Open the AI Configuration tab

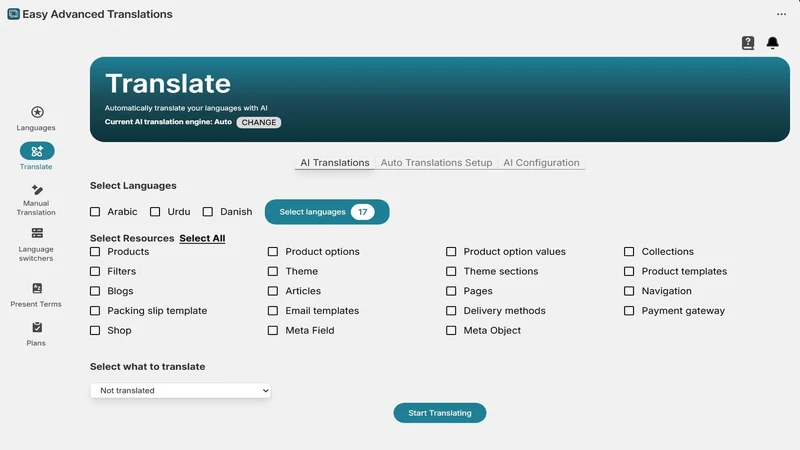tap(541, 163)
